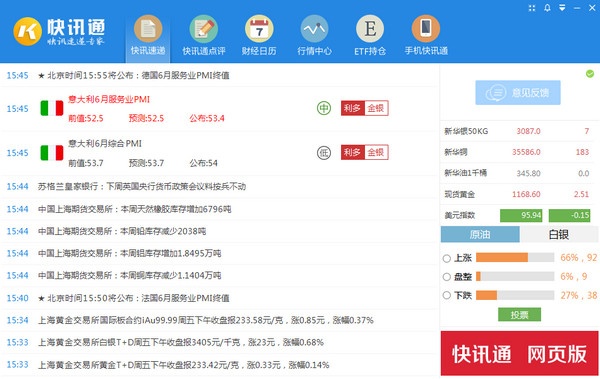Select the 盘整 radio option

(x=447, y=277)
